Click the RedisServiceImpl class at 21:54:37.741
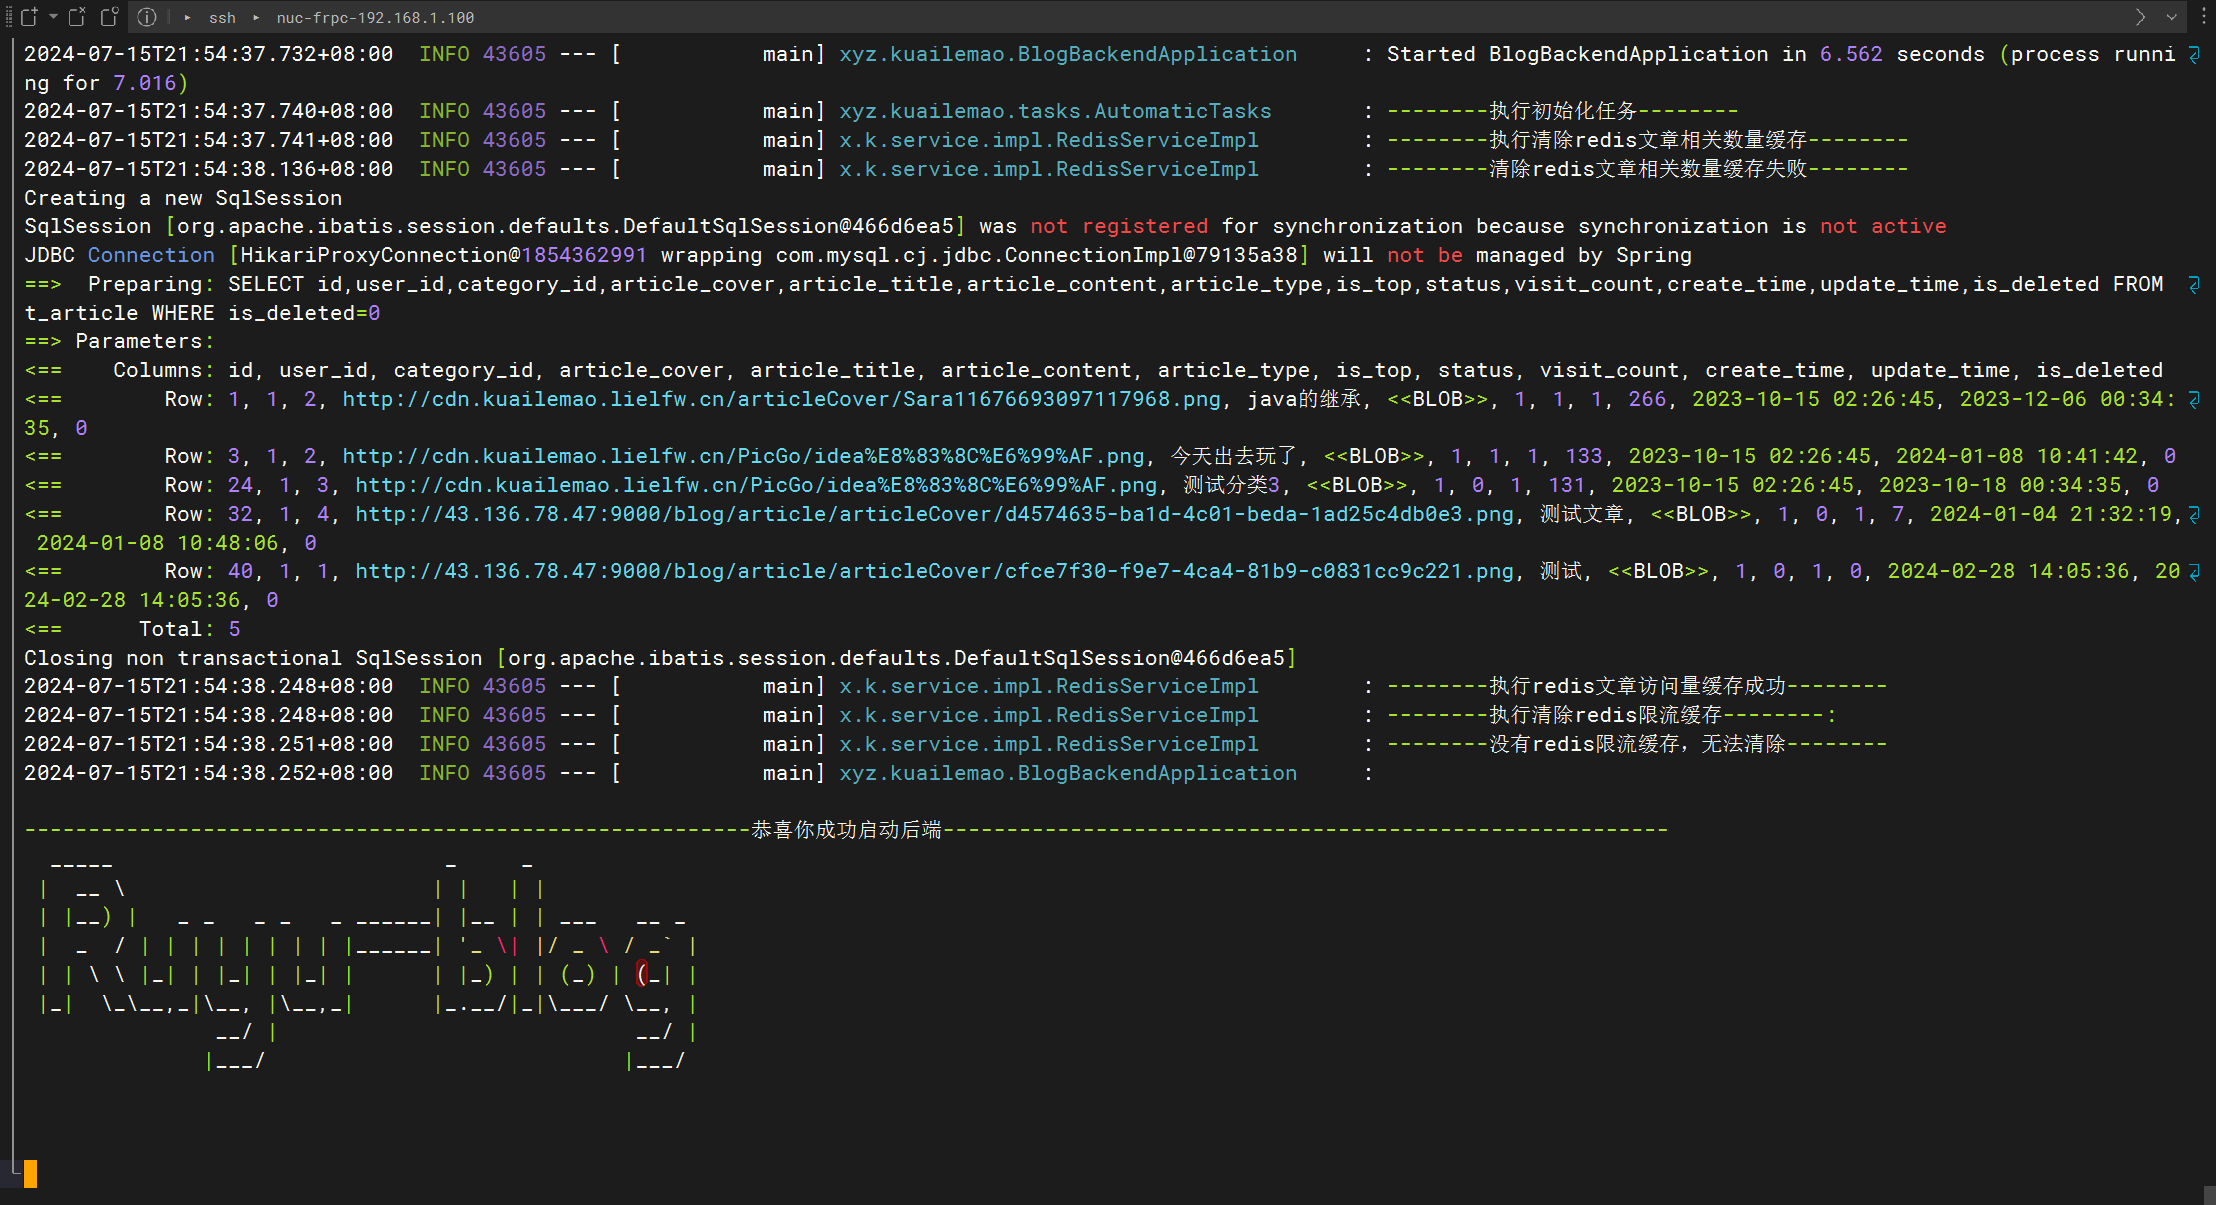This screenshot has width=2216, height=1205. (1049, 140)
